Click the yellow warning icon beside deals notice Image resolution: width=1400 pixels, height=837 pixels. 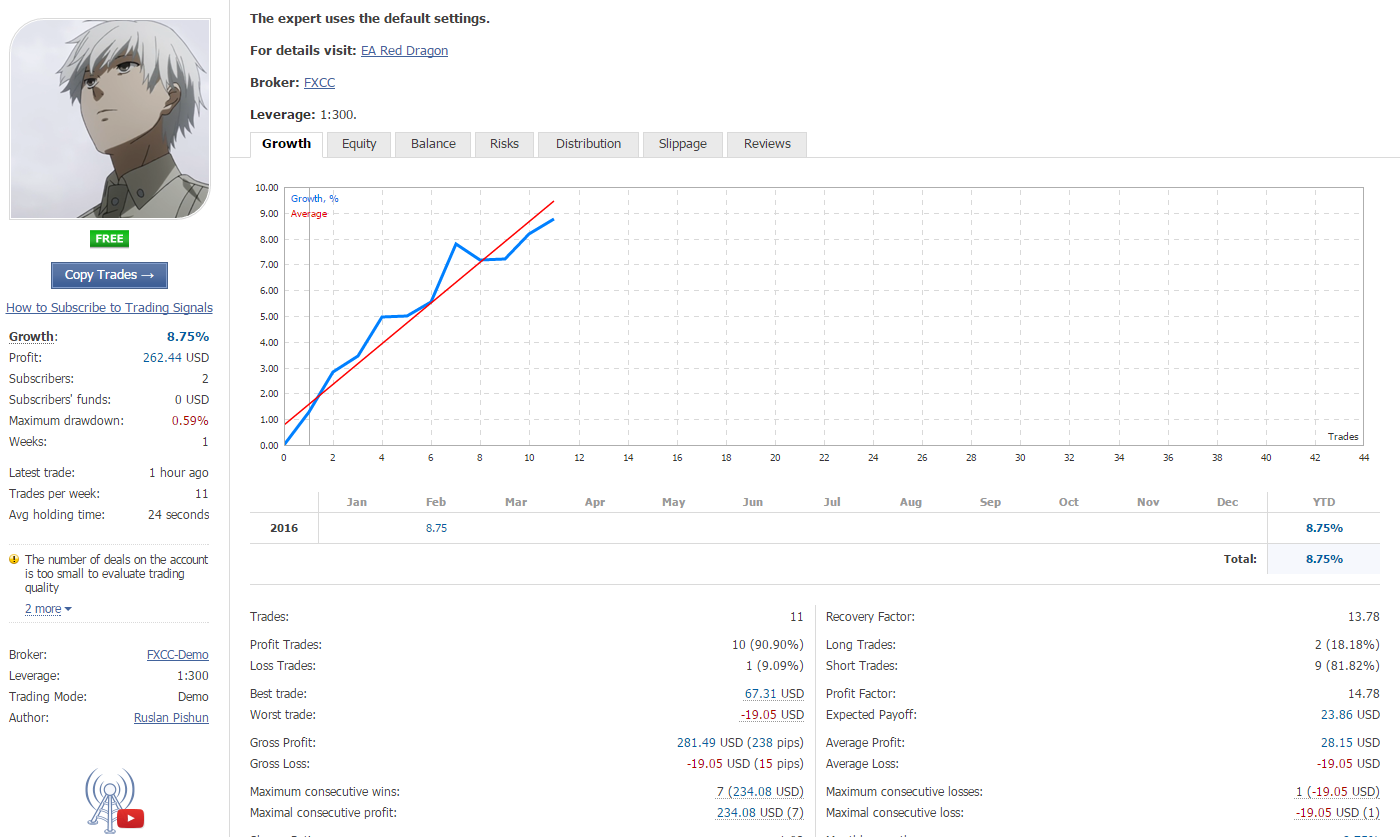14,560
